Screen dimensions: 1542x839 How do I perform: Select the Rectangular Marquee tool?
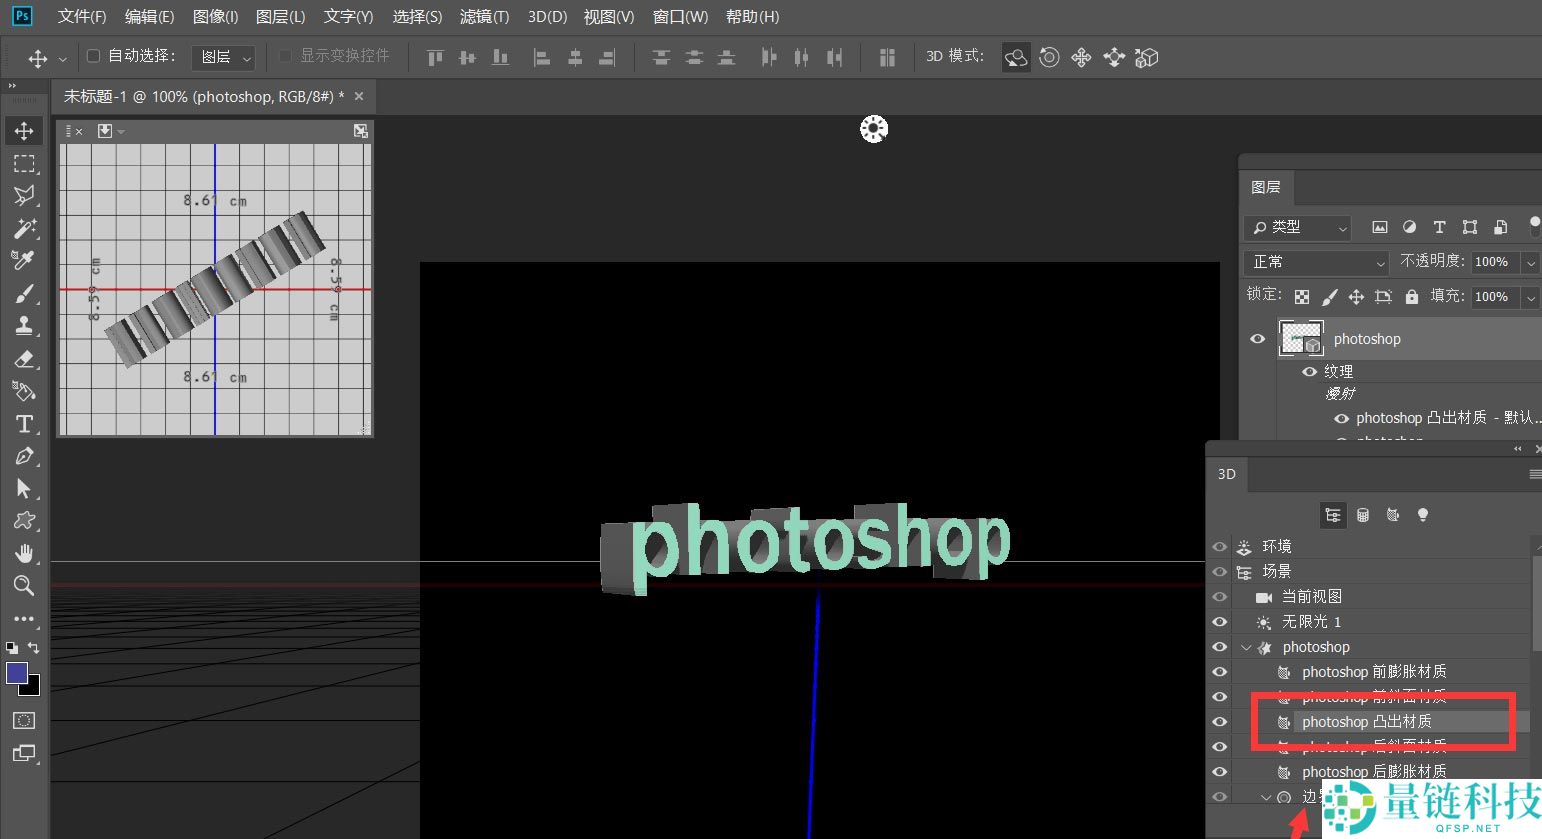[24, 163]
